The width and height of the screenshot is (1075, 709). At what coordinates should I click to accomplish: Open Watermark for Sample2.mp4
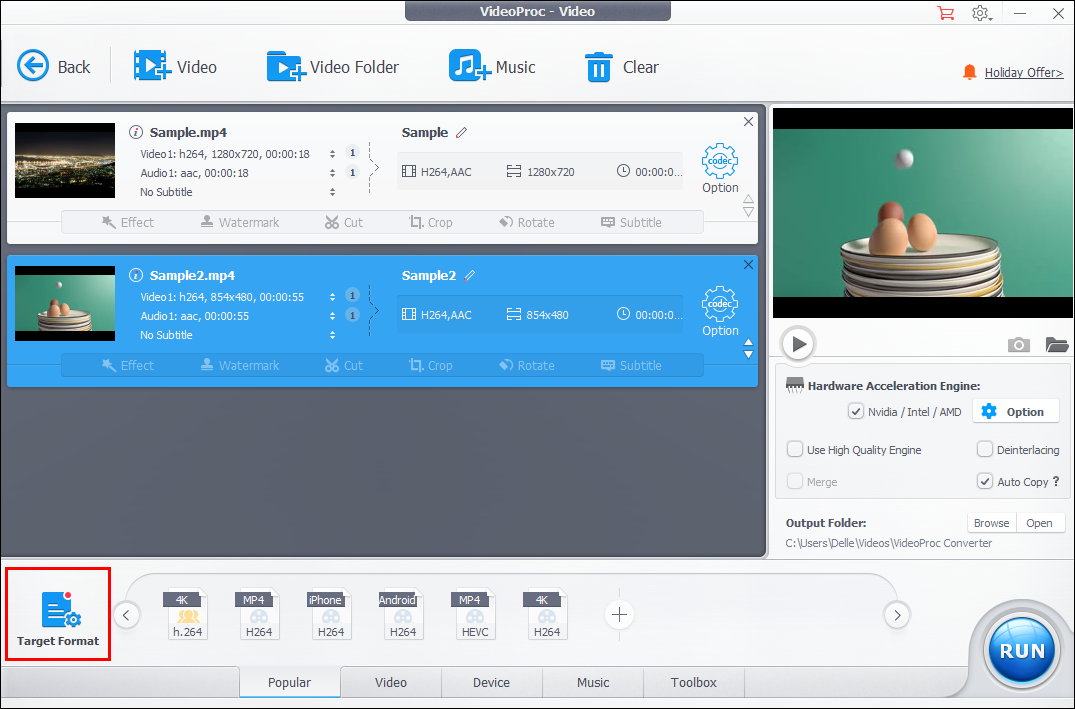[240, 365]
